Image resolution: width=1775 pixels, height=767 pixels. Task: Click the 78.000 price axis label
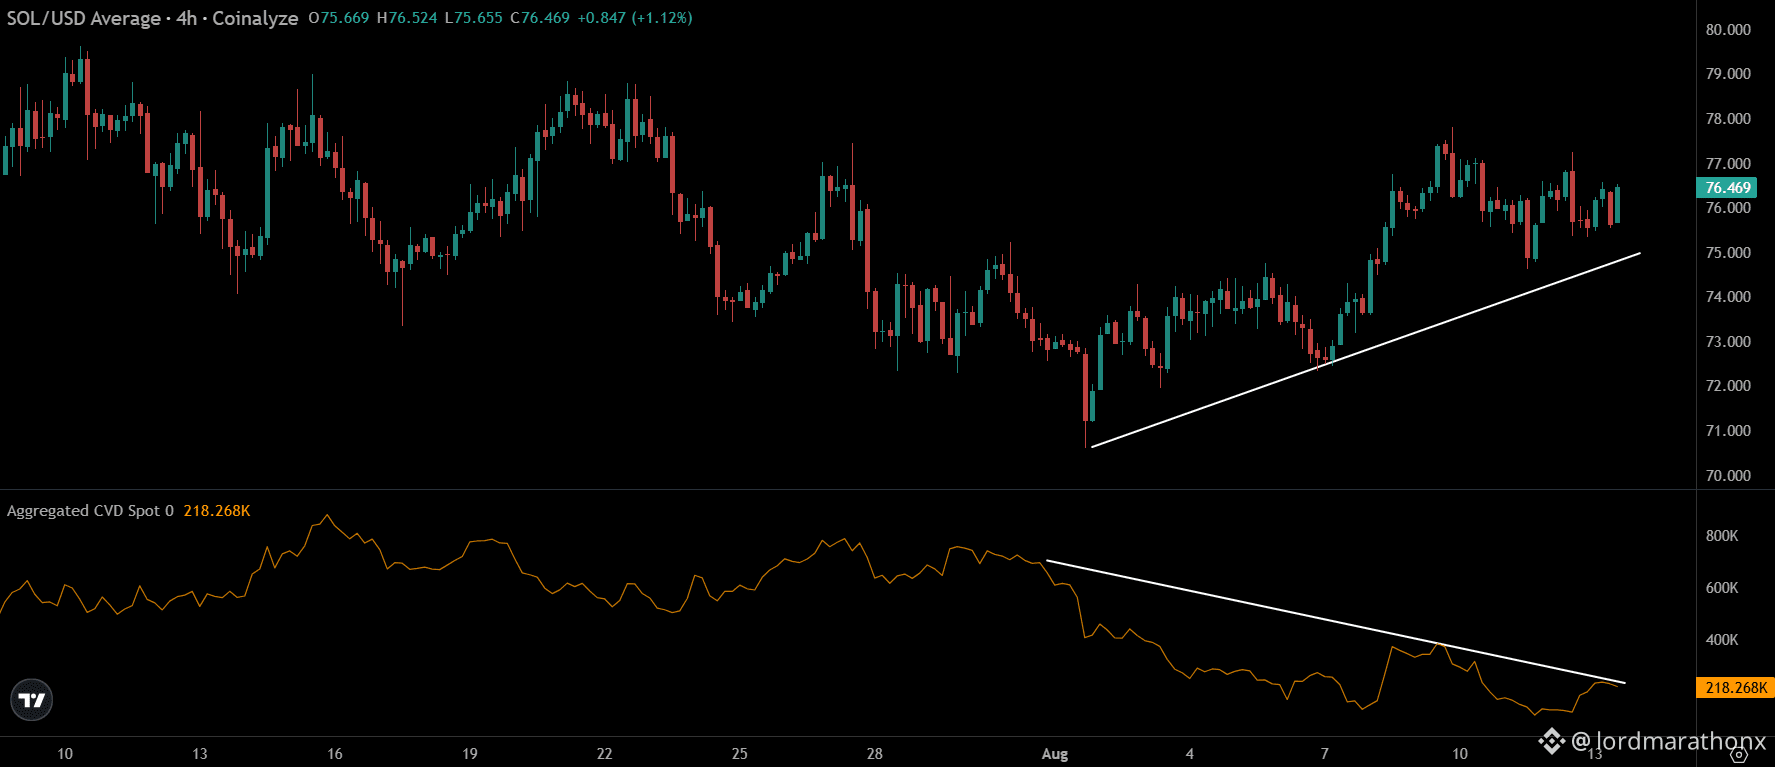tap(1728, 119)
